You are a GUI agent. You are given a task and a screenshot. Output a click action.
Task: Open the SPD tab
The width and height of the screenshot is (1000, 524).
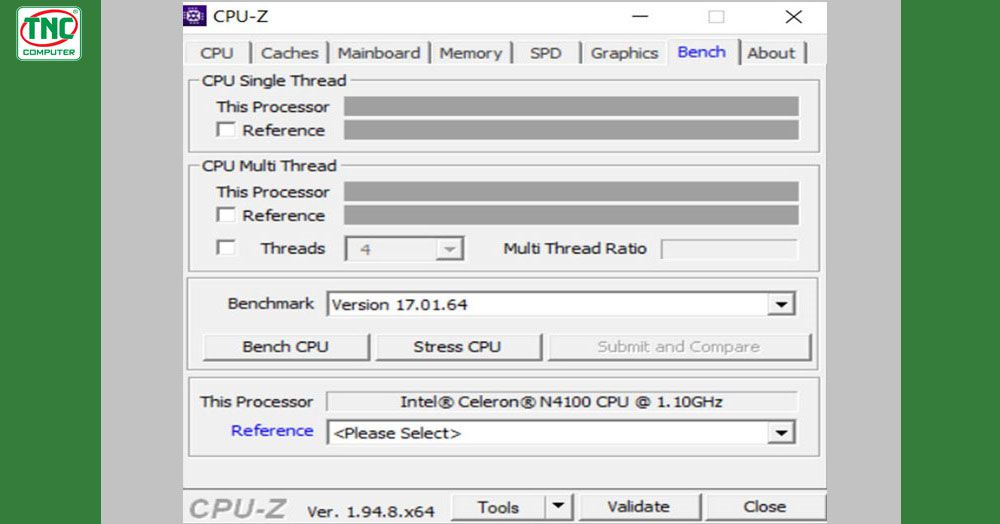click(x=545, y=53)
